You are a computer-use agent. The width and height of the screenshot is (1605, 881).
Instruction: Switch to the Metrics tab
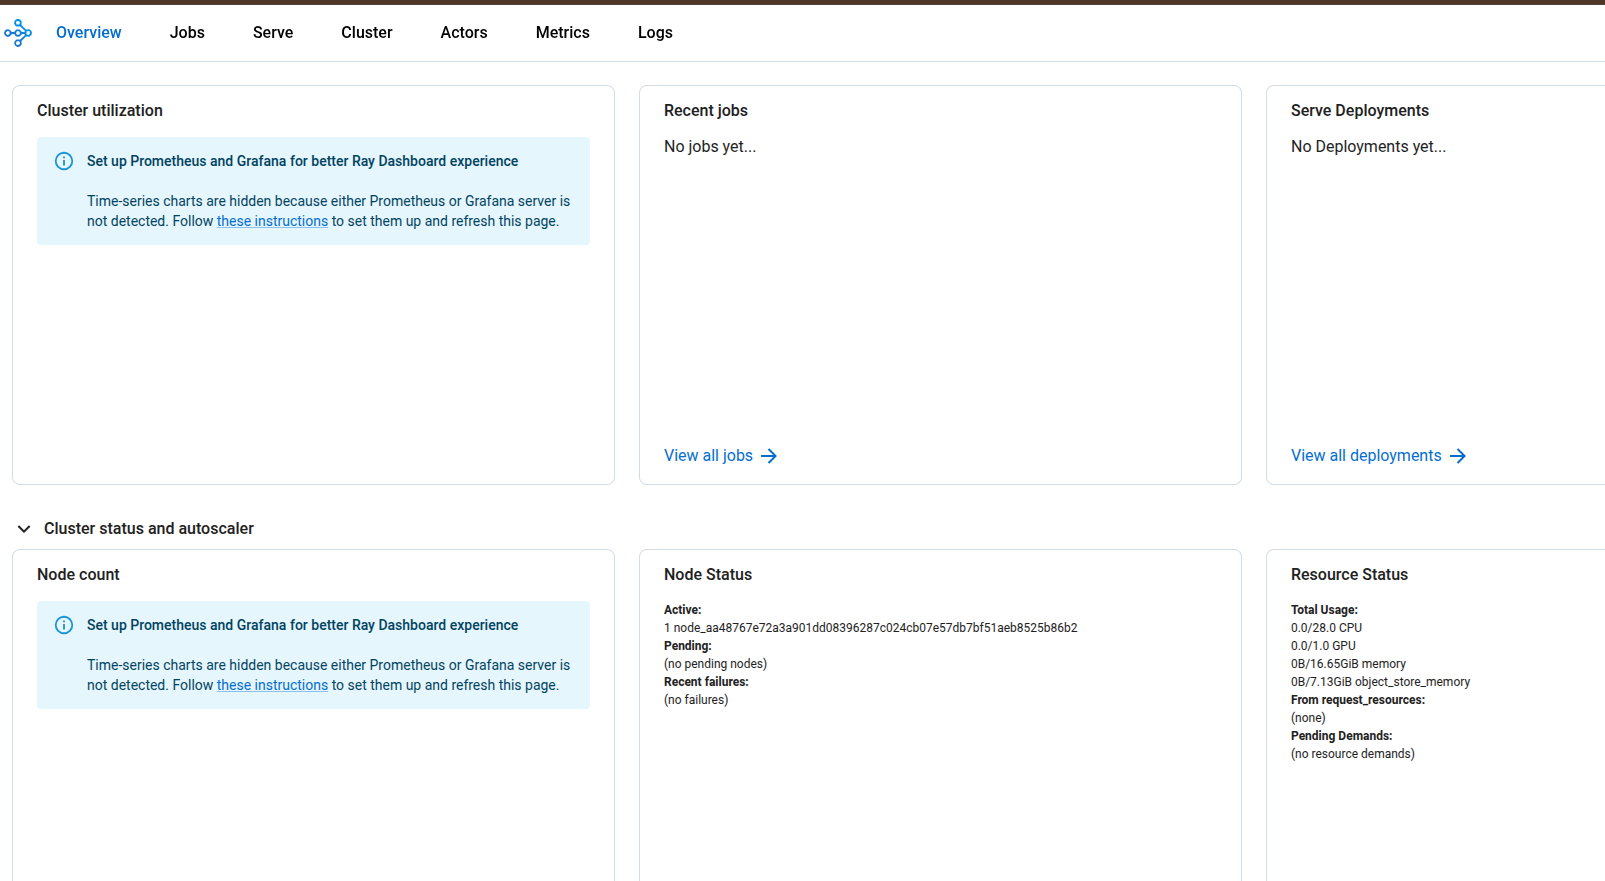click(x=563, y=33)
